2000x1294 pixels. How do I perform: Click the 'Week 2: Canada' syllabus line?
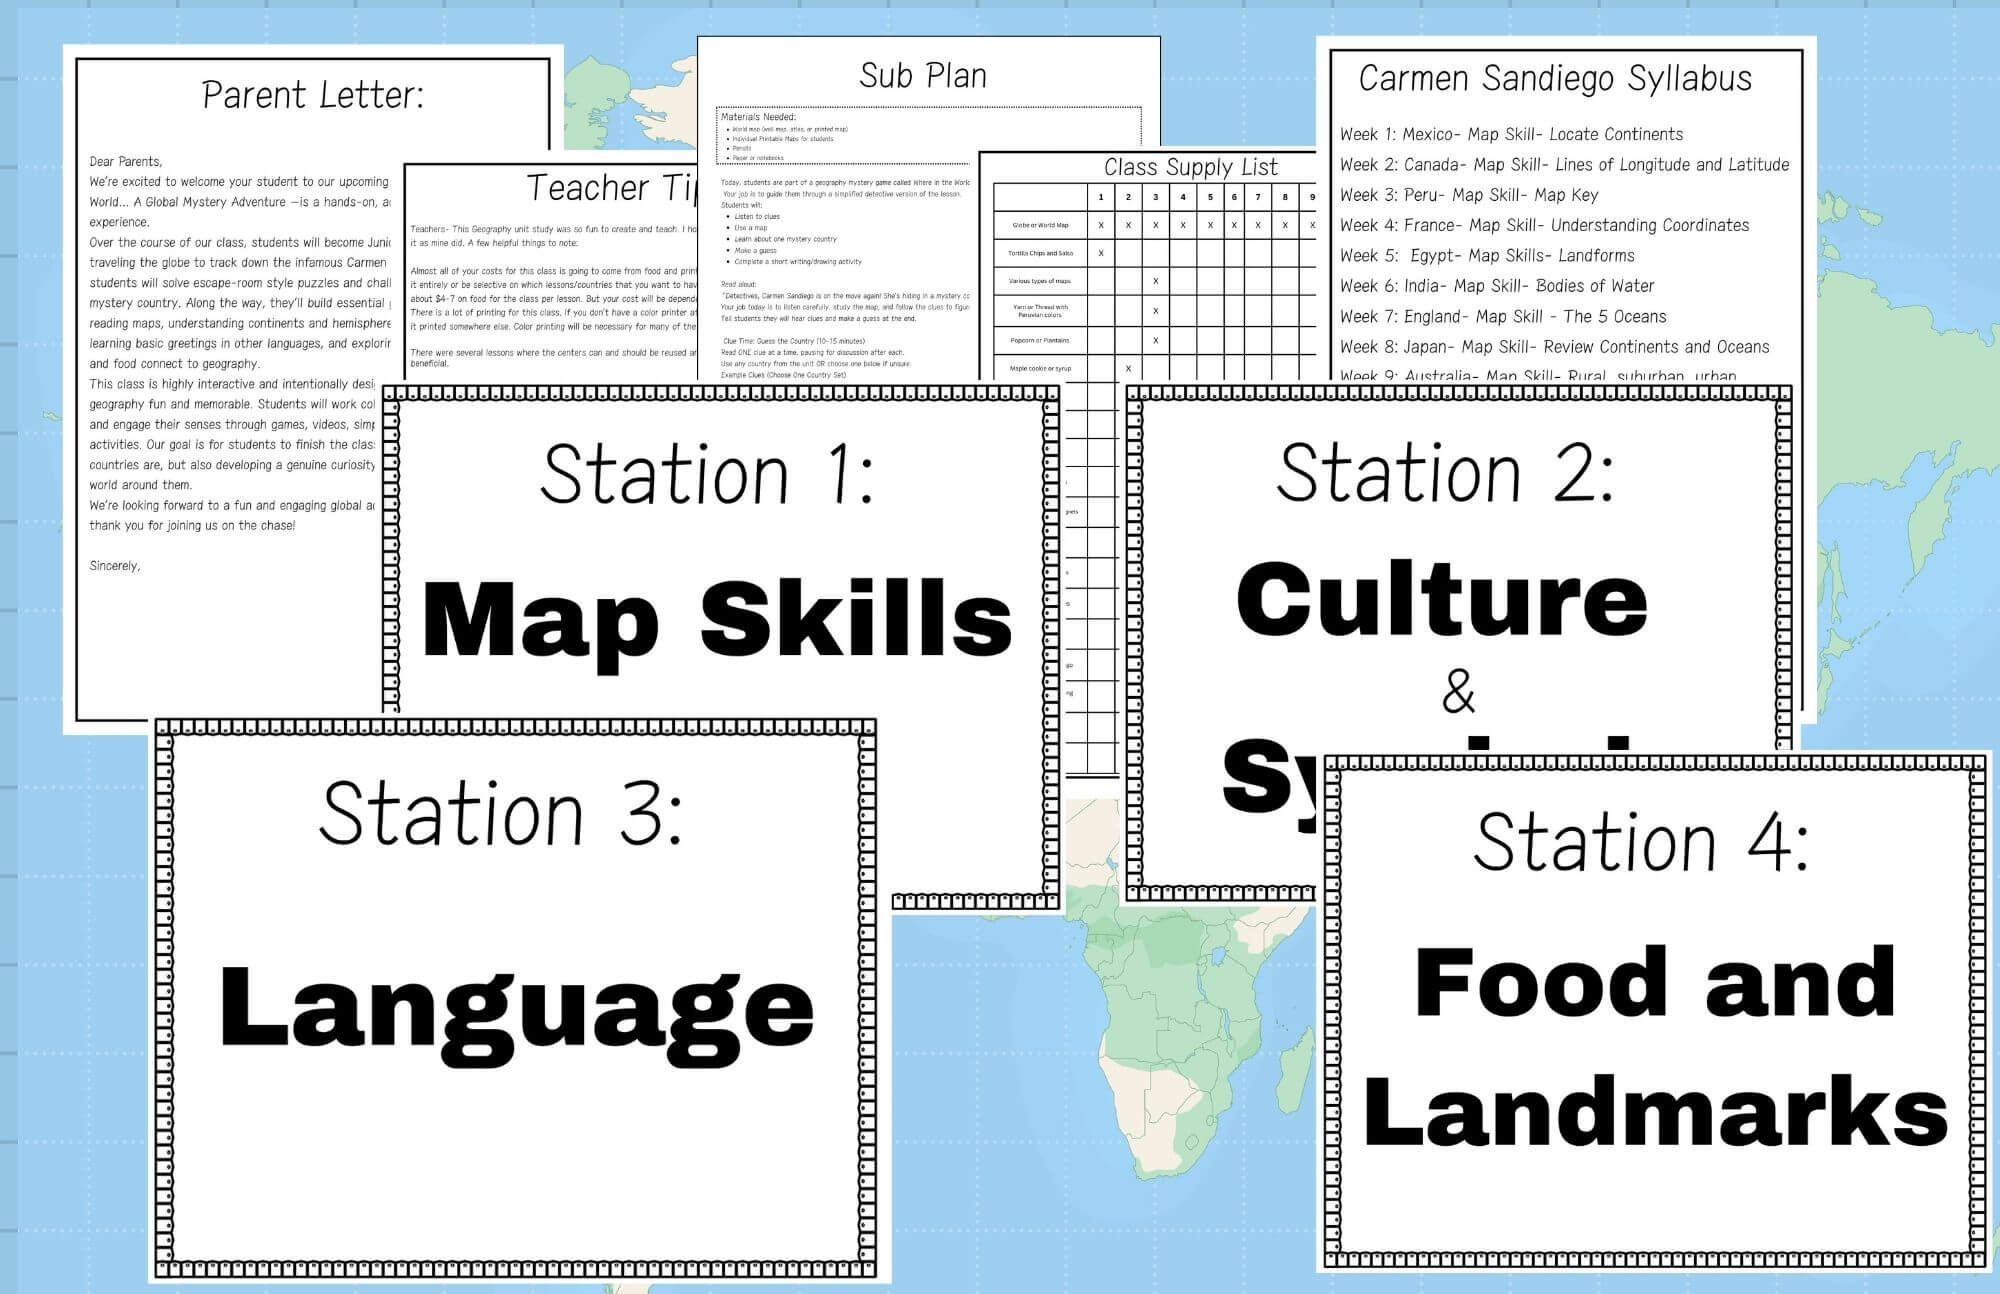click(x=1564, y=164)
